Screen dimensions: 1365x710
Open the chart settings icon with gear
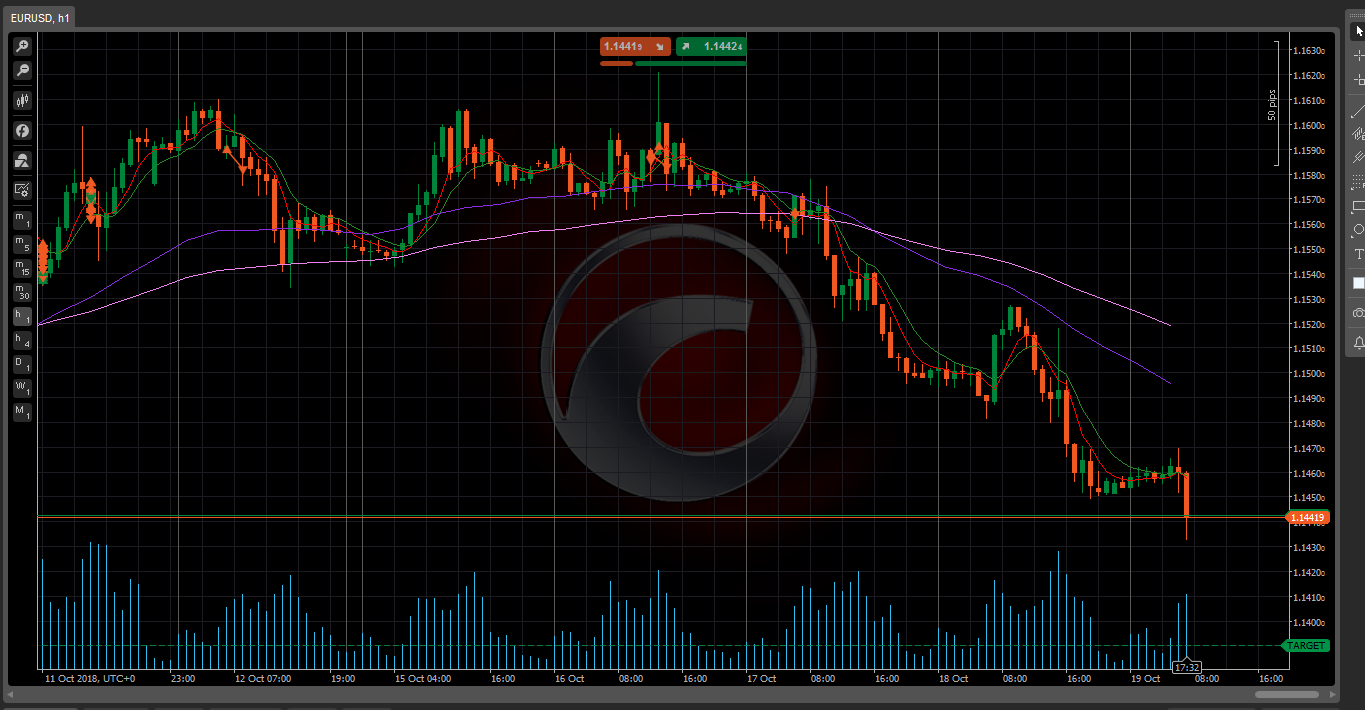22,190
